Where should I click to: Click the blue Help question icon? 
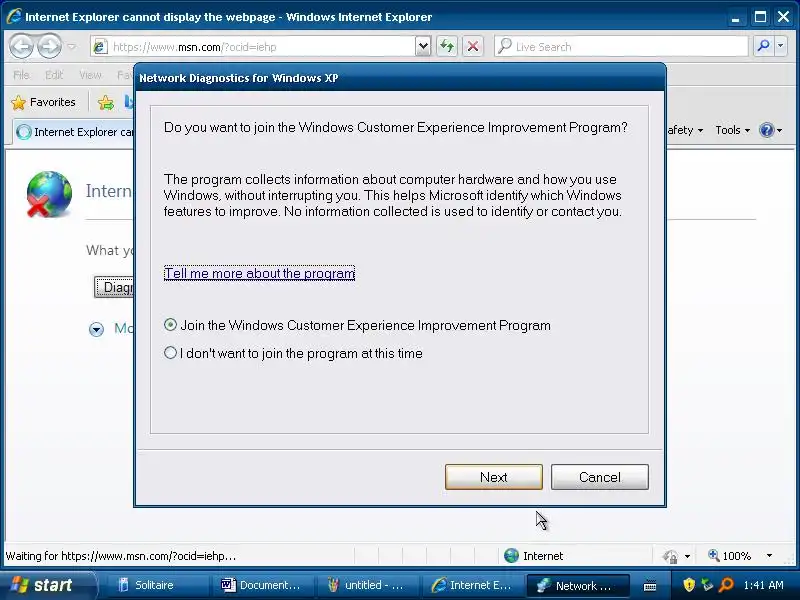[766, 130]
